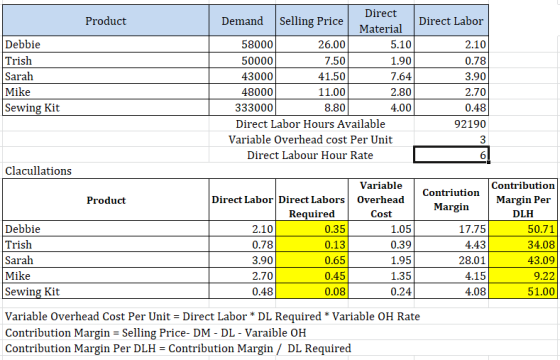Select Trish's contribution margin 4.43
Screen dimensions: 560x360
[x=451, y=244]
